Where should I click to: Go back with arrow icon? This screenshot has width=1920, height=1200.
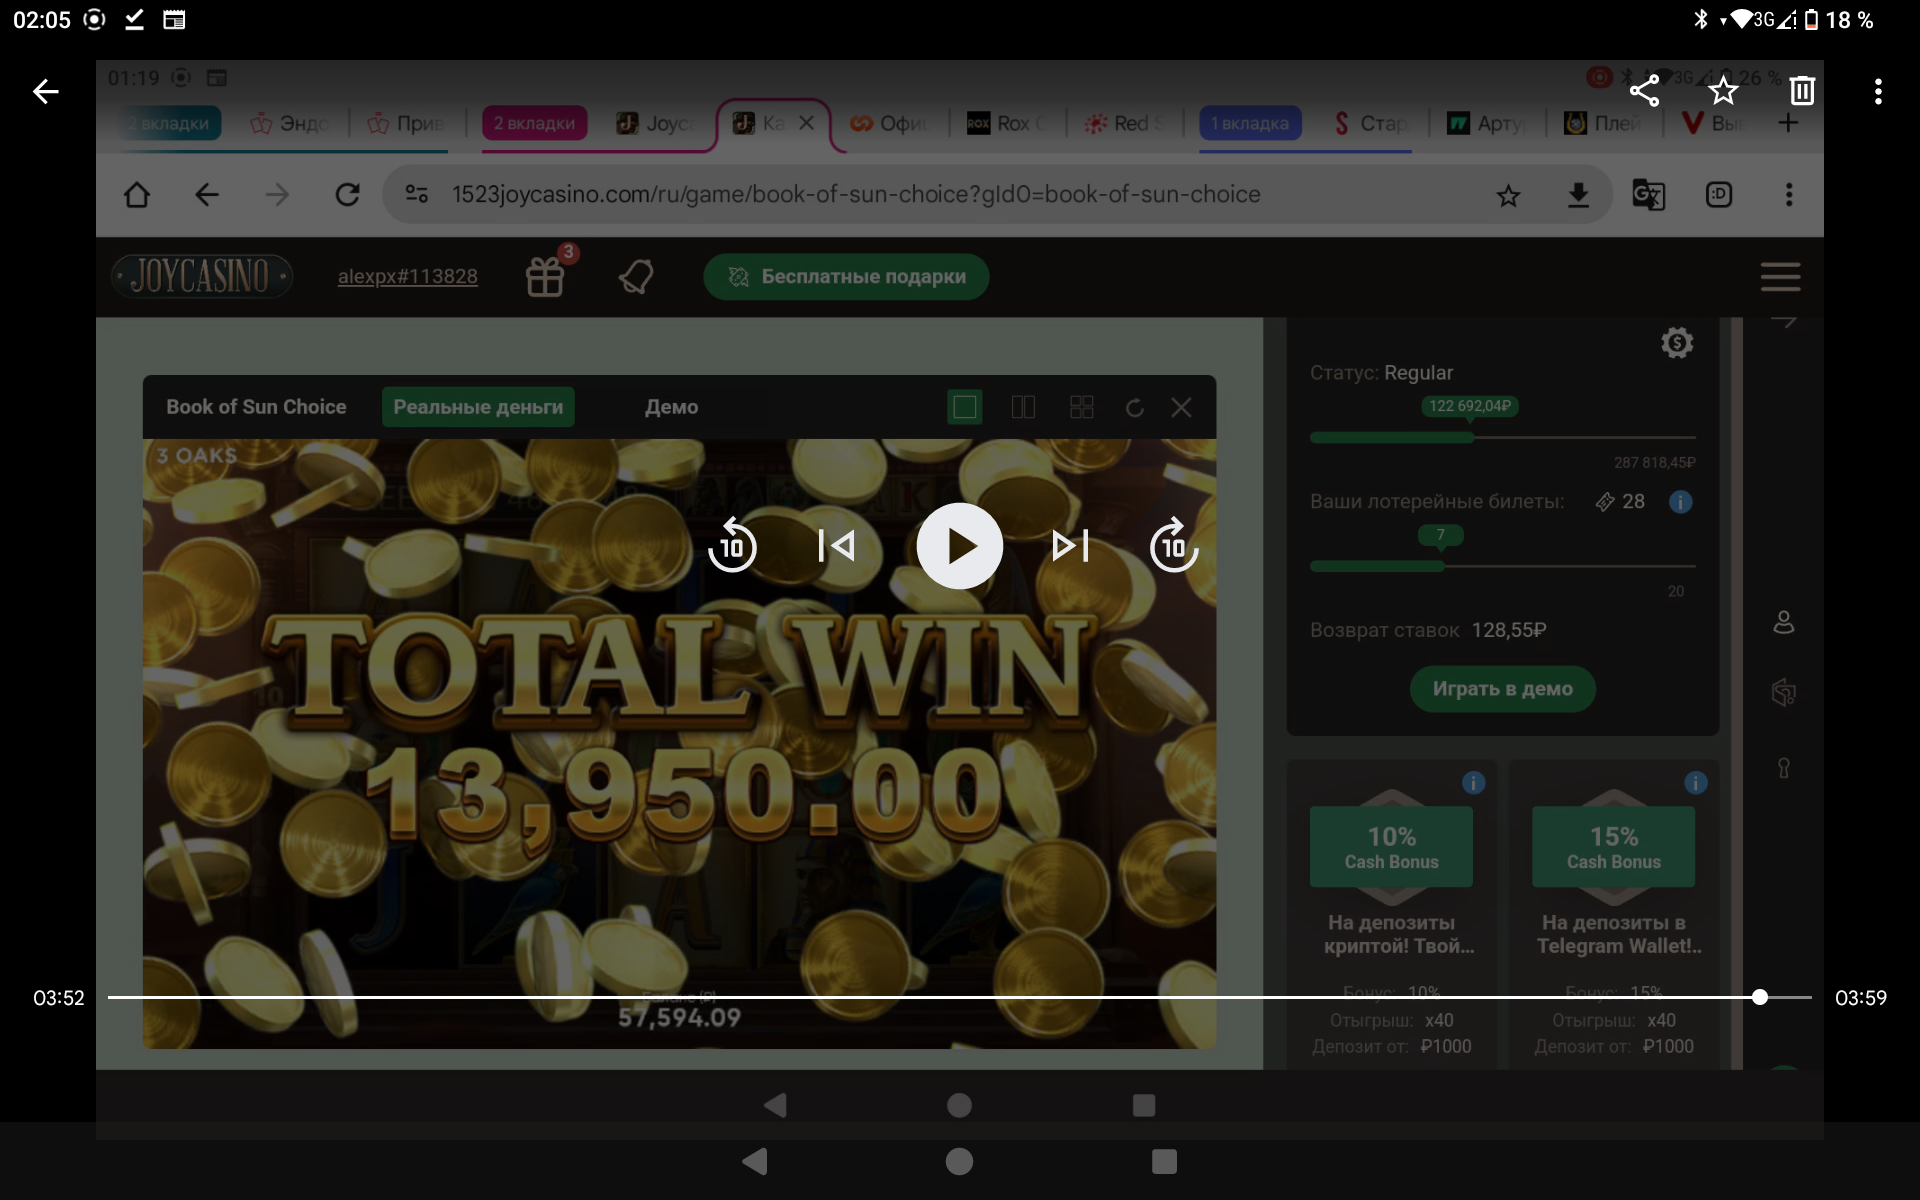46,91
